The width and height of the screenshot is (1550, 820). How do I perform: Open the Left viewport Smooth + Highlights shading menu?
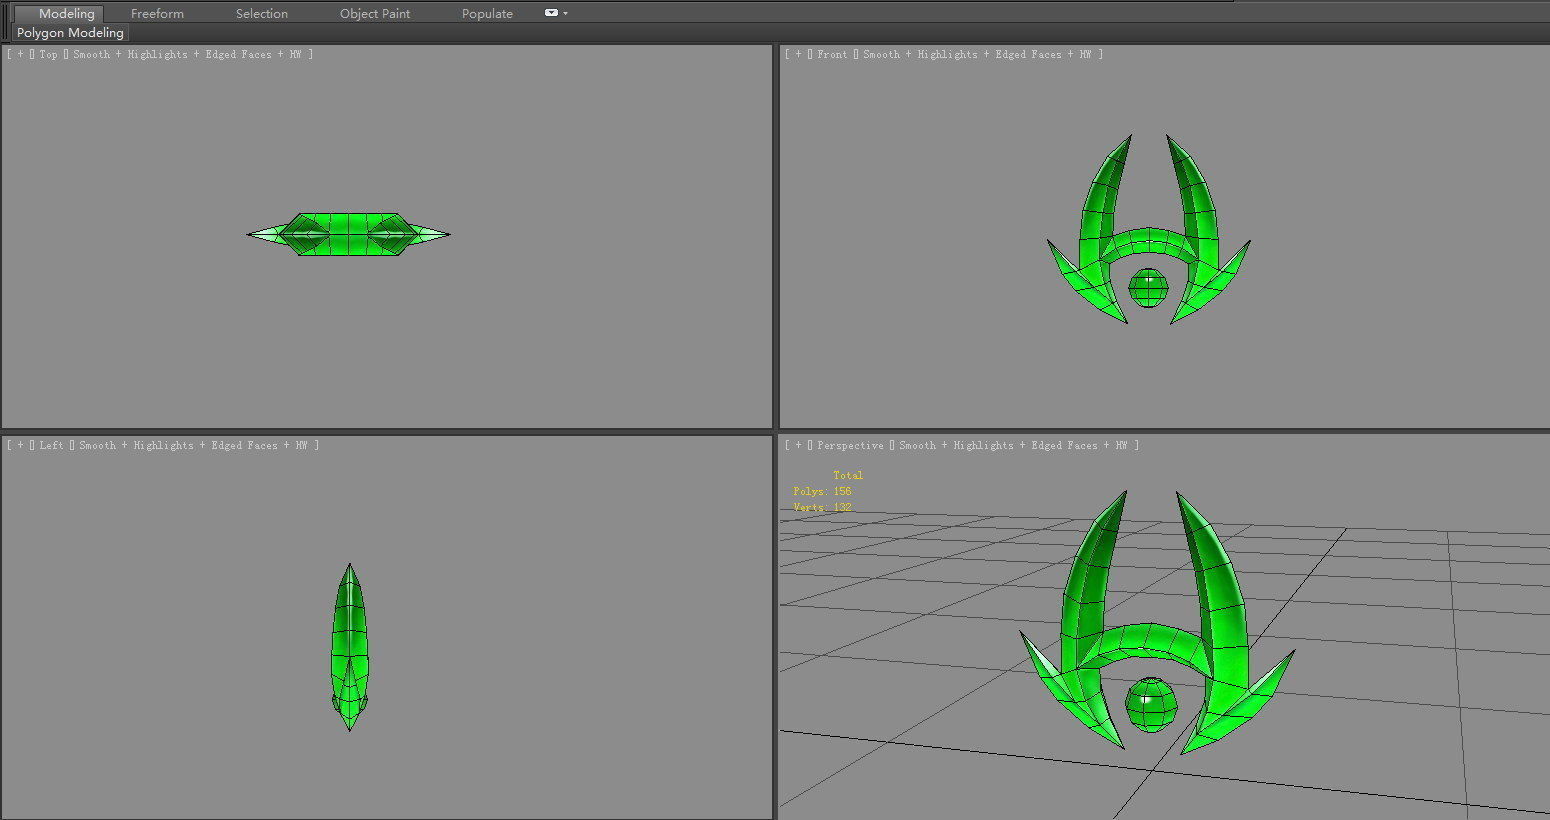point(193,446)
